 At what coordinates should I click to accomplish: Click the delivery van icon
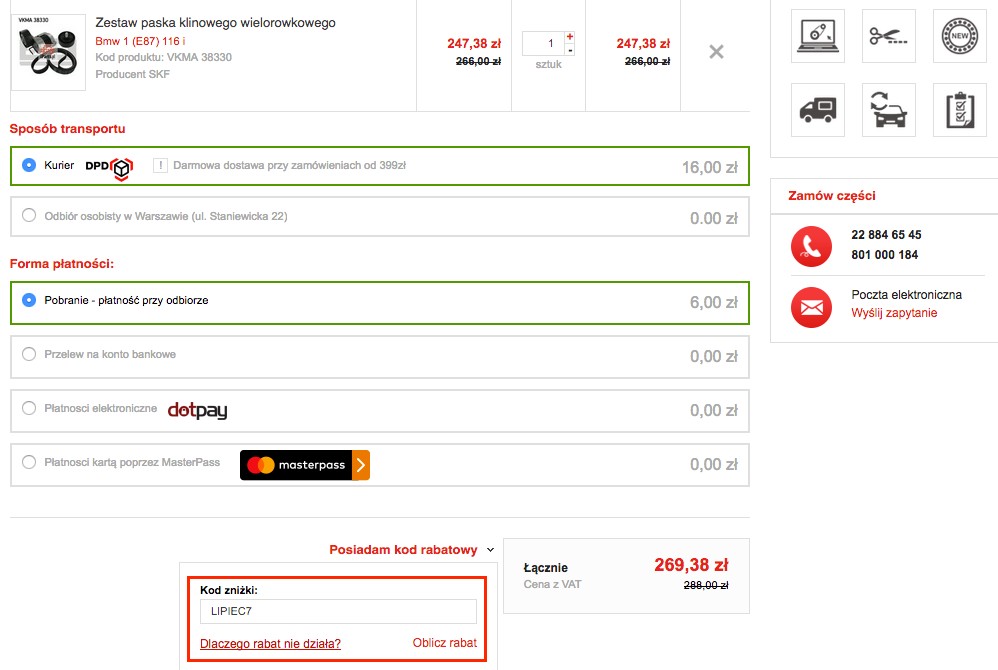(x=818, y=110)
